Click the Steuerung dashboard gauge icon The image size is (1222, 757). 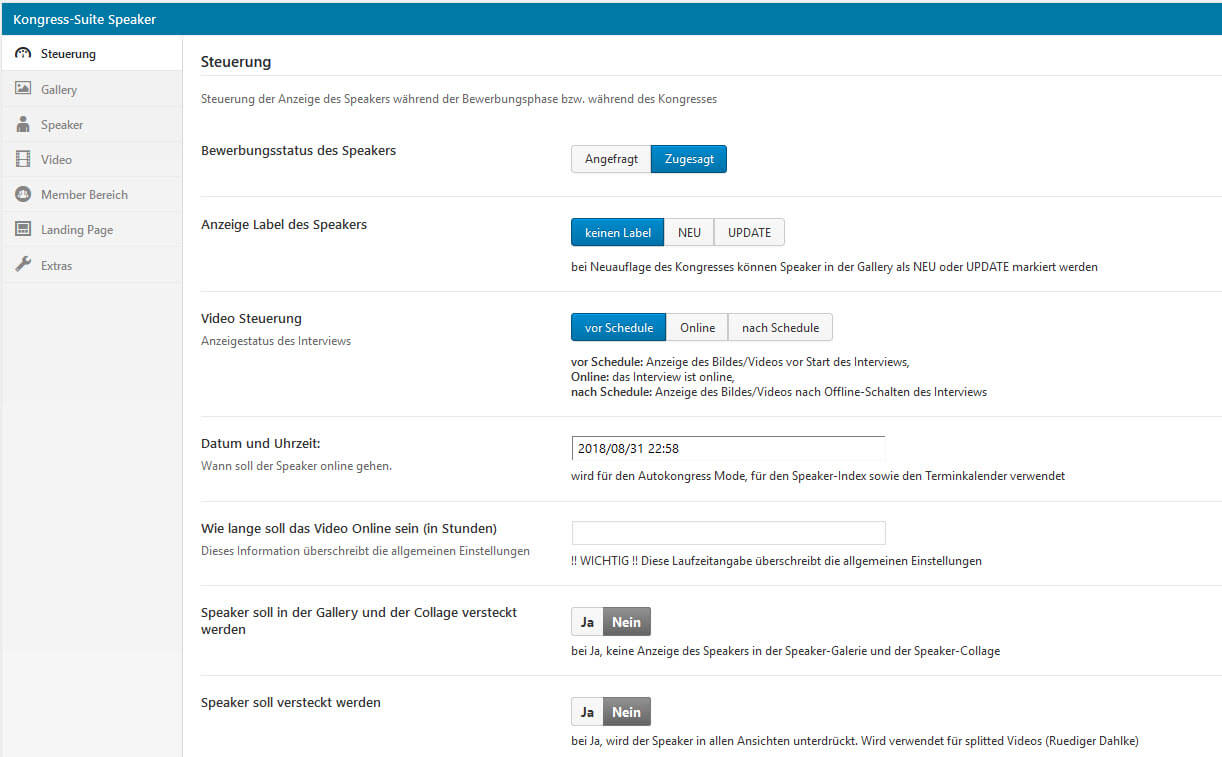(23, 54)
